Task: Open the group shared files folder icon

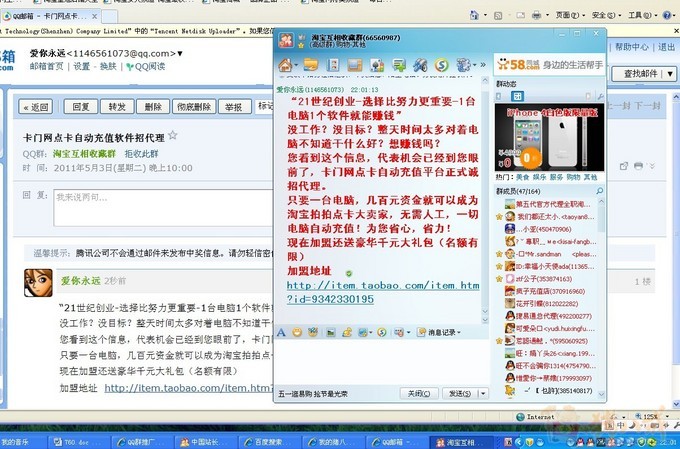Action: [311, 65]
